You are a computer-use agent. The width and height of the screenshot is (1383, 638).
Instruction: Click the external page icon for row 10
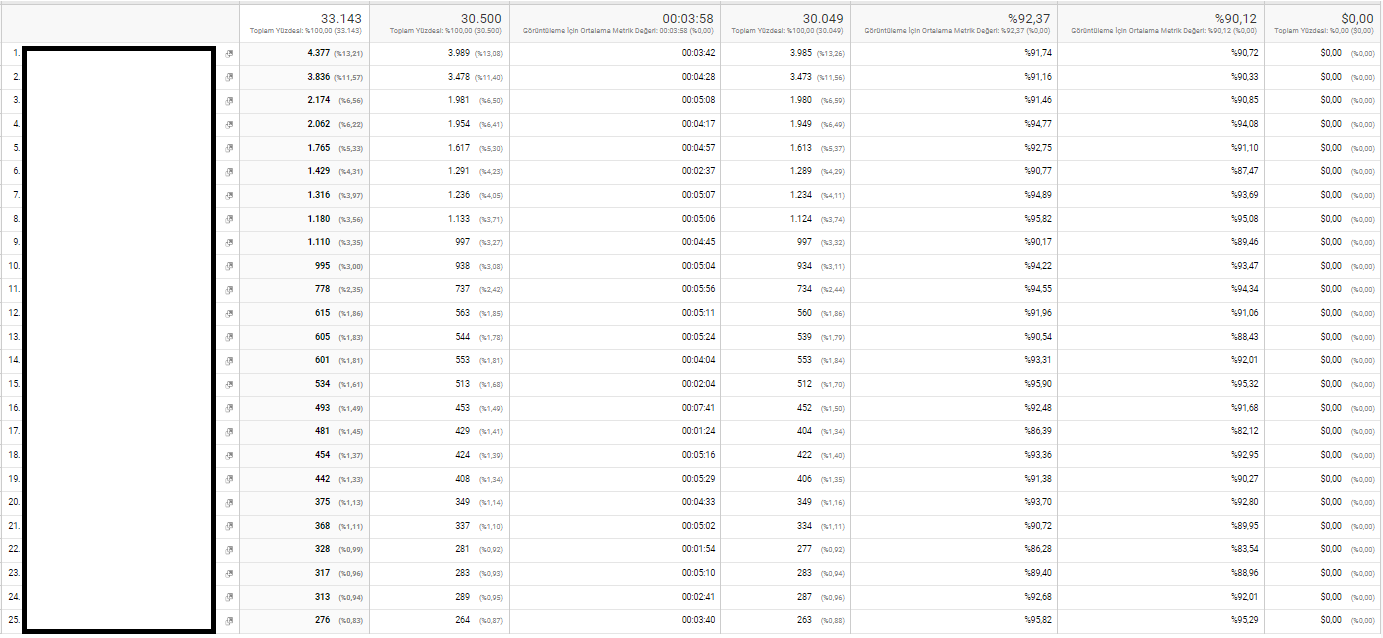tap(229, 266)
